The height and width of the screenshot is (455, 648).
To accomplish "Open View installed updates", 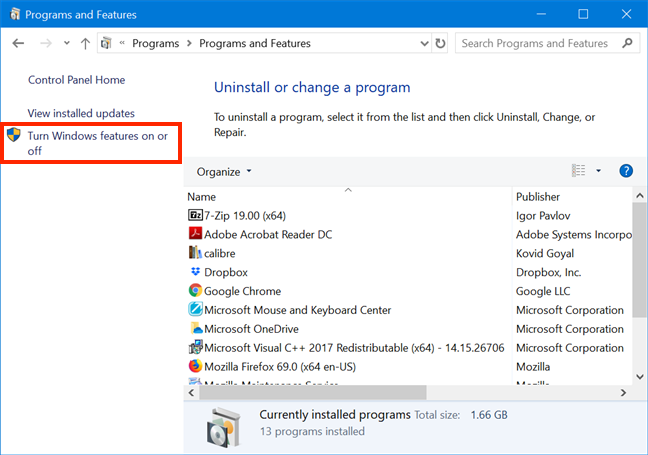I will [x=81, y=113].
